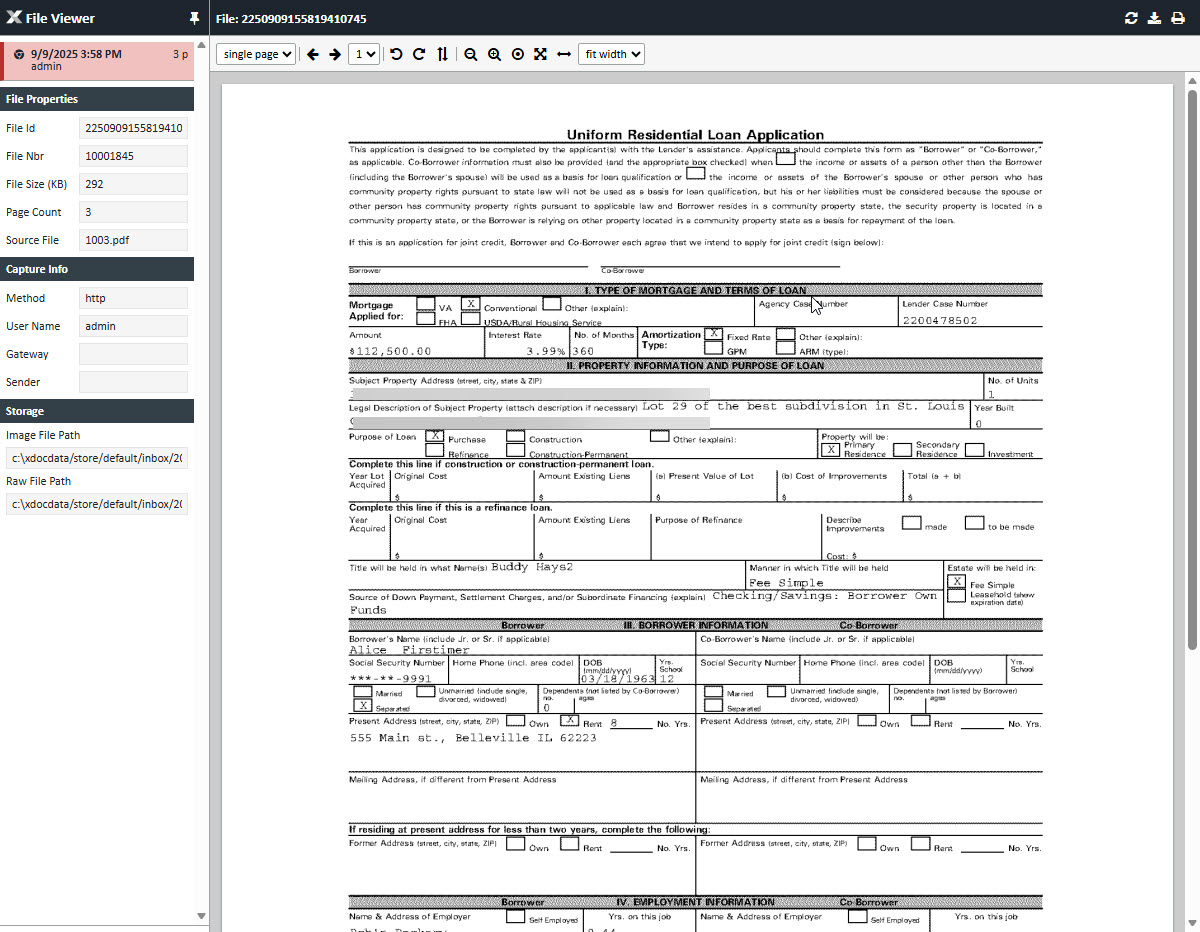Click the File Id input field
This screenshot has height=932, width=1200.
click(x=133, y=128)
